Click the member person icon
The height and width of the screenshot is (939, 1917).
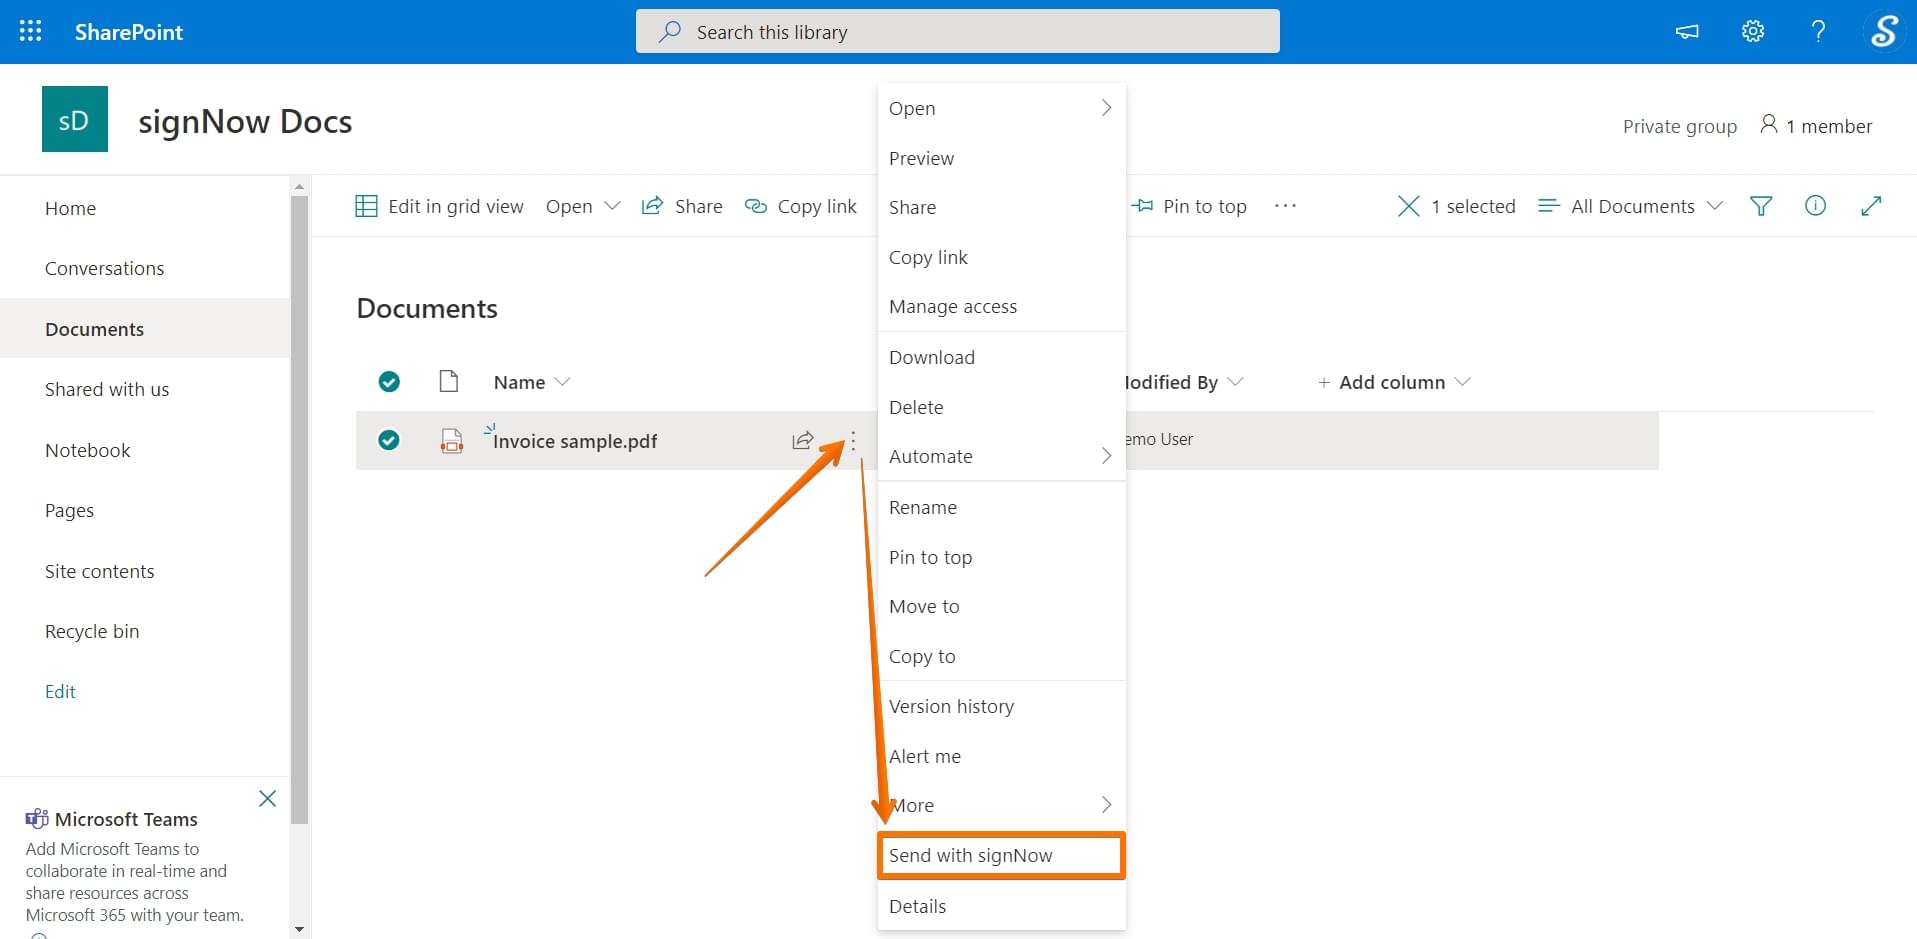point(1768,124)
